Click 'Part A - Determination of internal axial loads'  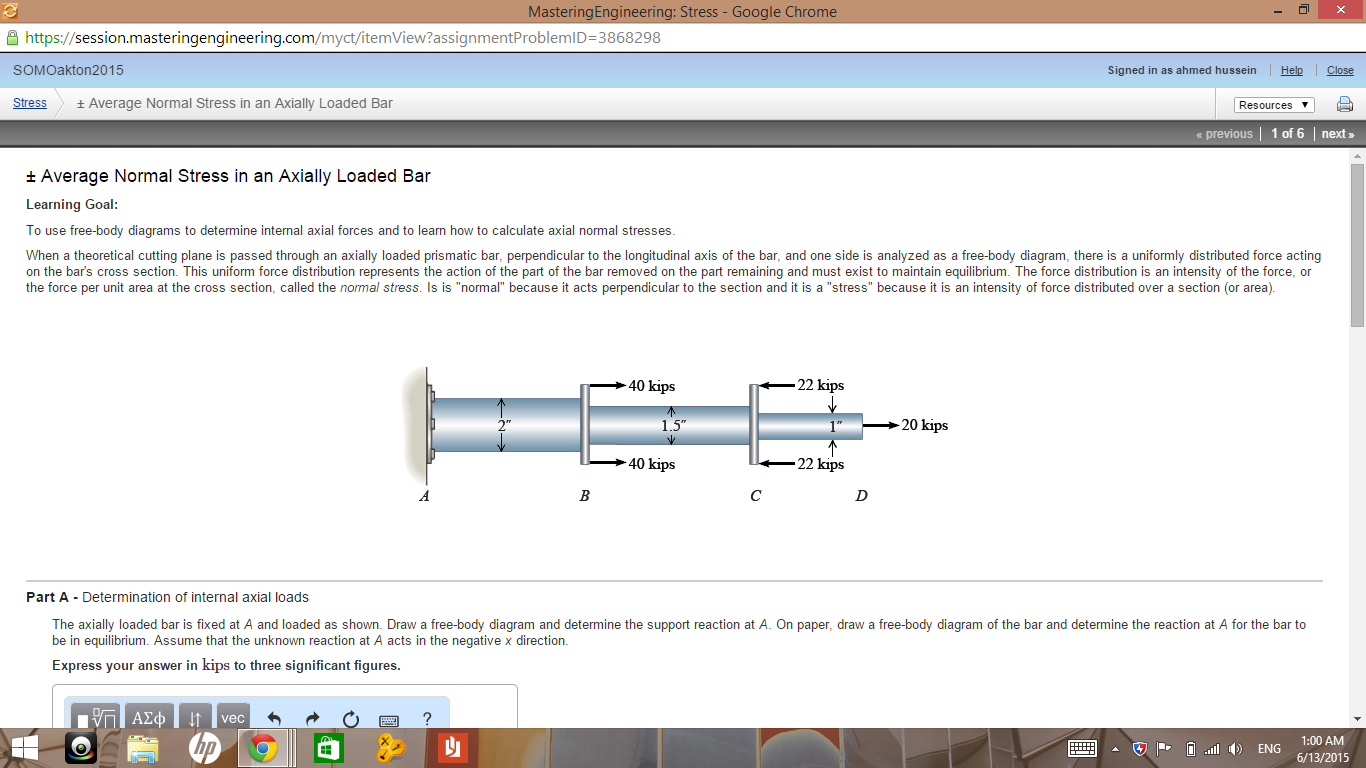[x=167, y=597]
